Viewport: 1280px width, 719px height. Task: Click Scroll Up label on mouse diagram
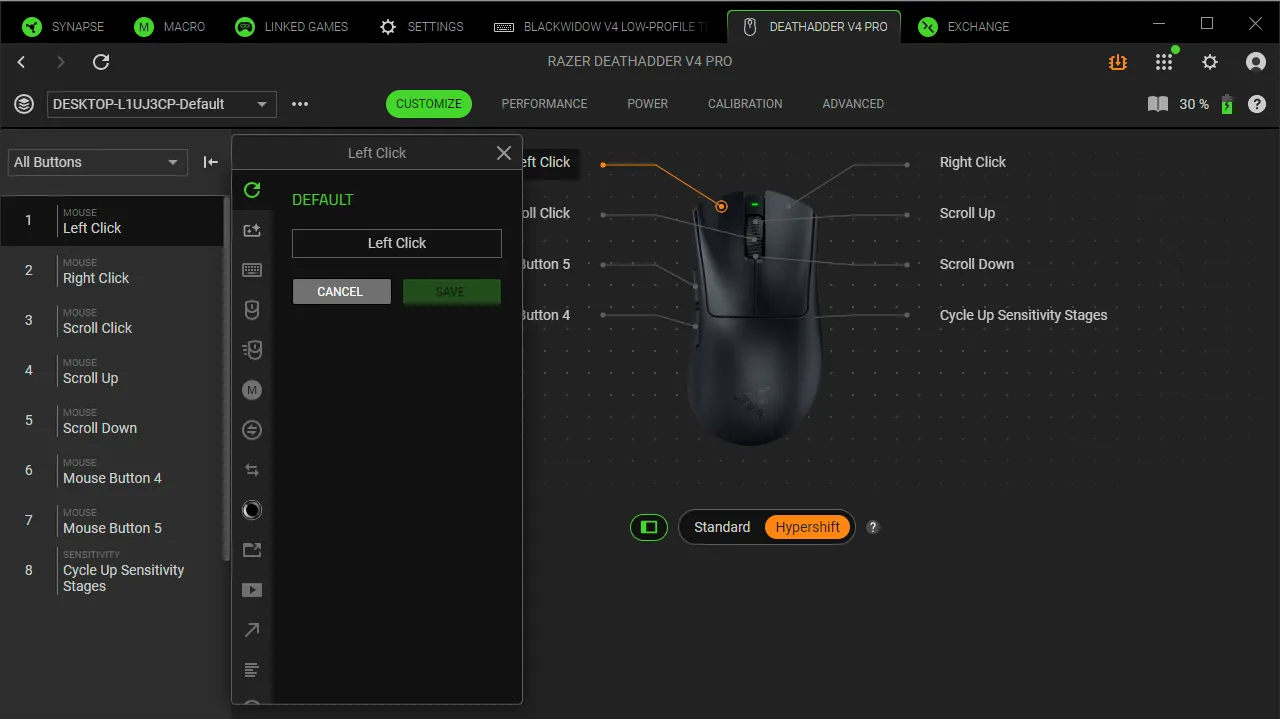(967, 213)
